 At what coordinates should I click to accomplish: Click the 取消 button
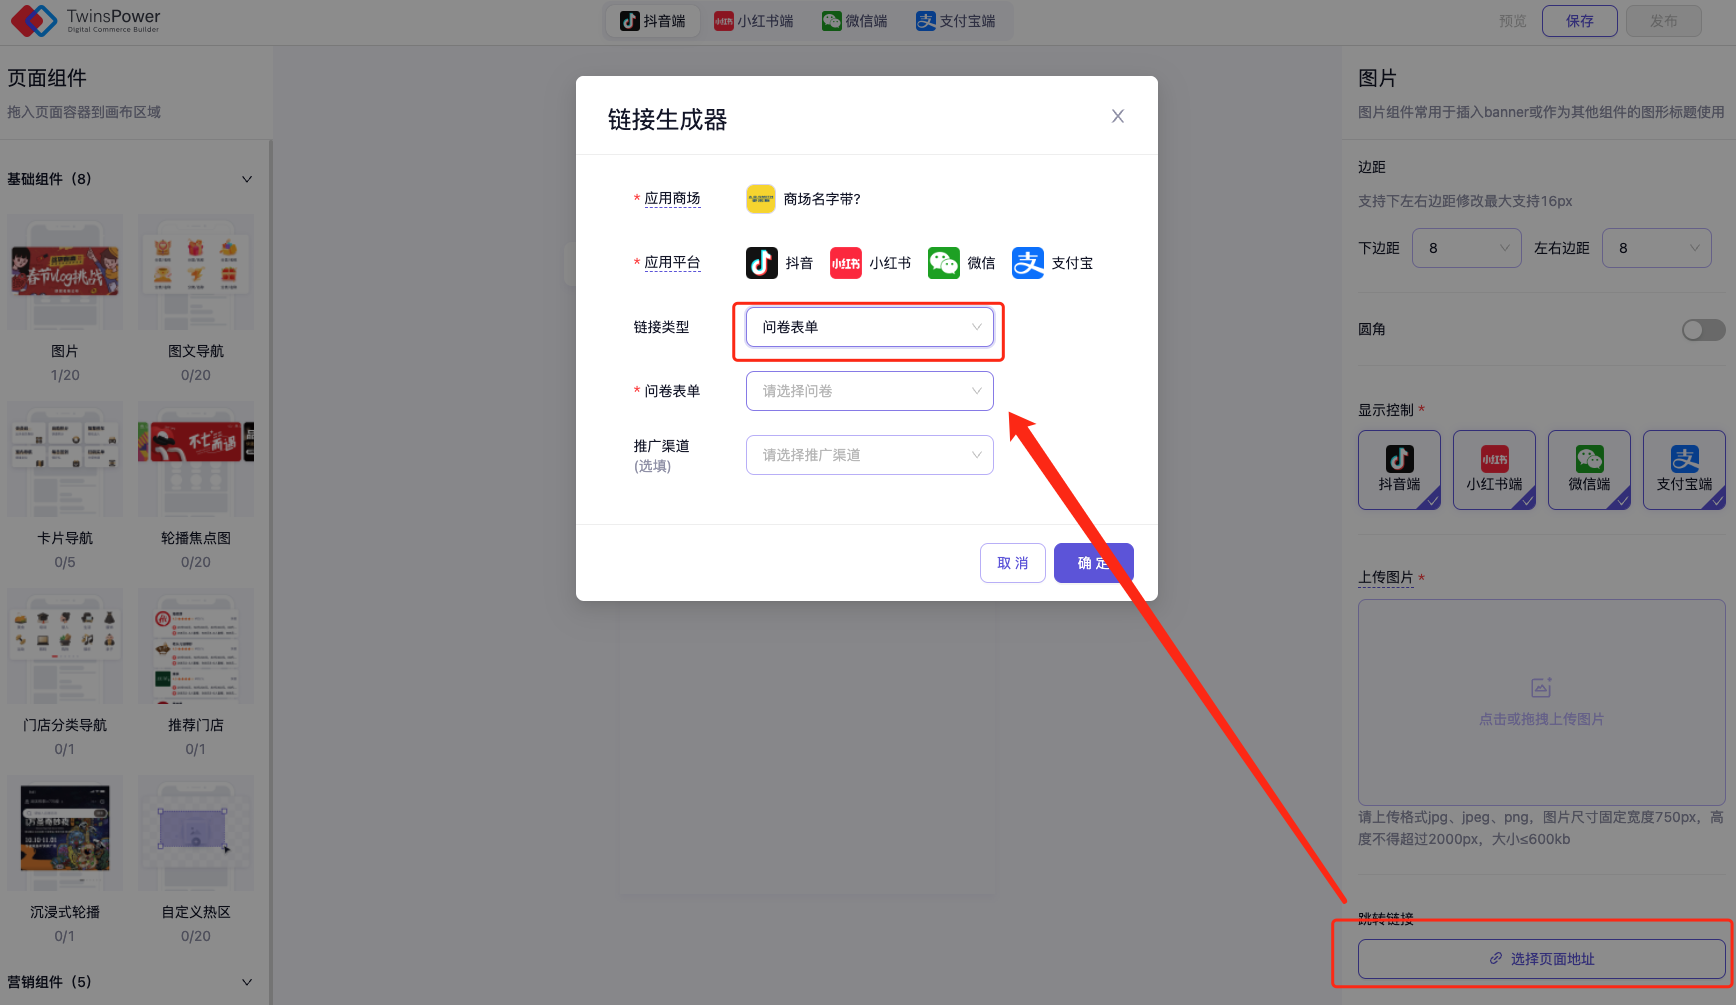pos(1012,563)
